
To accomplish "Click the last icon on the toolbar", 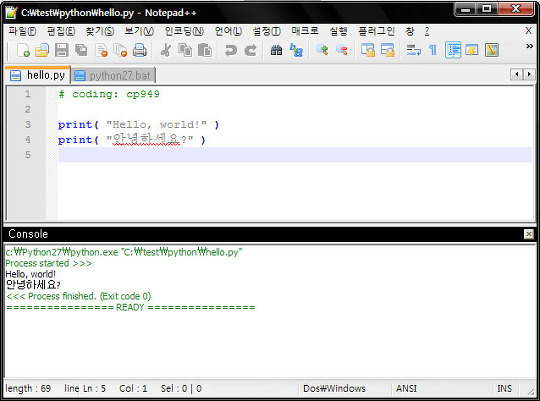I will (x=492, y=50).
